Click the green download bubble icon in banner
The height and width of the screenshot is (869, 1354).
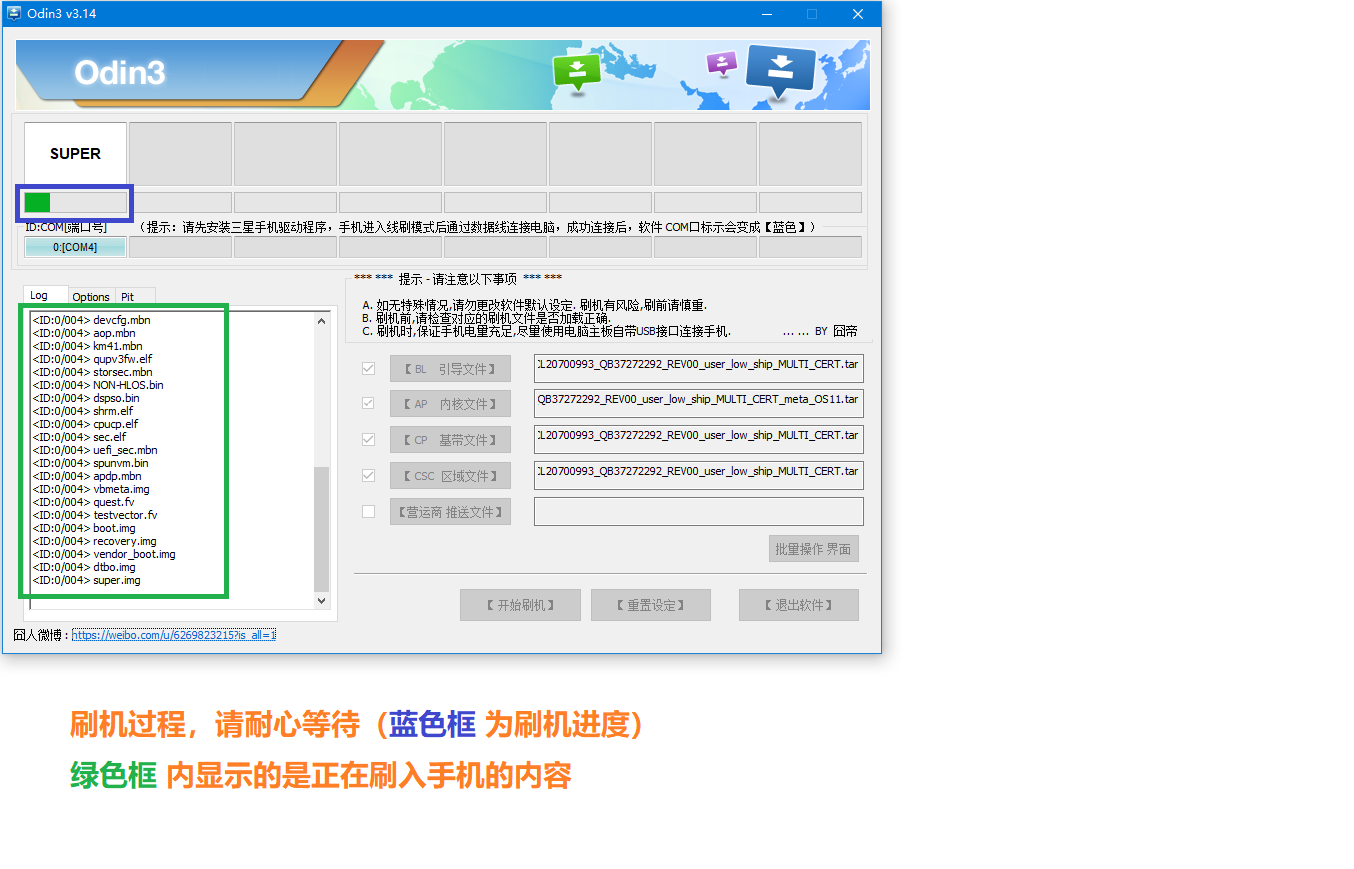point(577,73)
